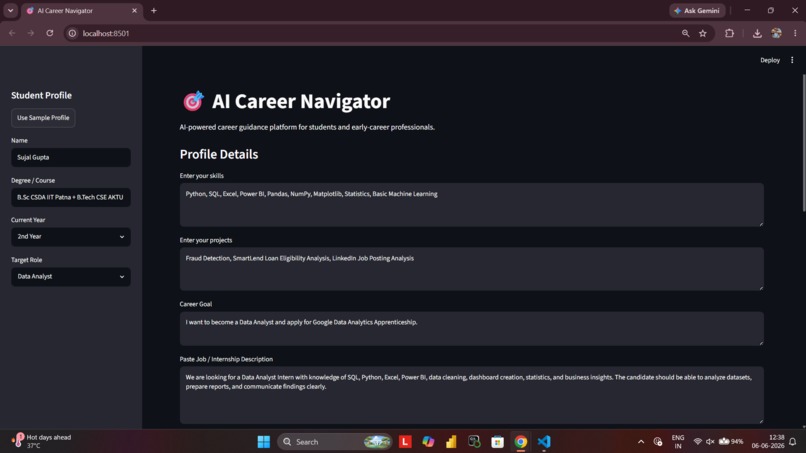Screen dimensions: 806x453
Task: Open the clock showing 12:38
Action: (x=768, y=442)
